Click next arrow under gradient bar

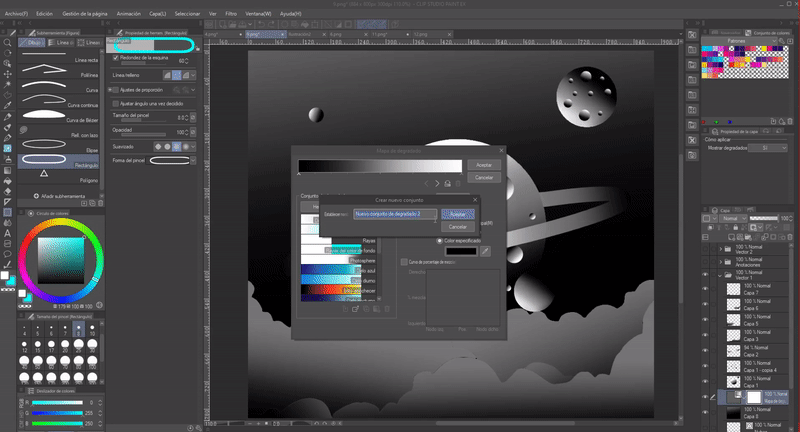(435, 183)
